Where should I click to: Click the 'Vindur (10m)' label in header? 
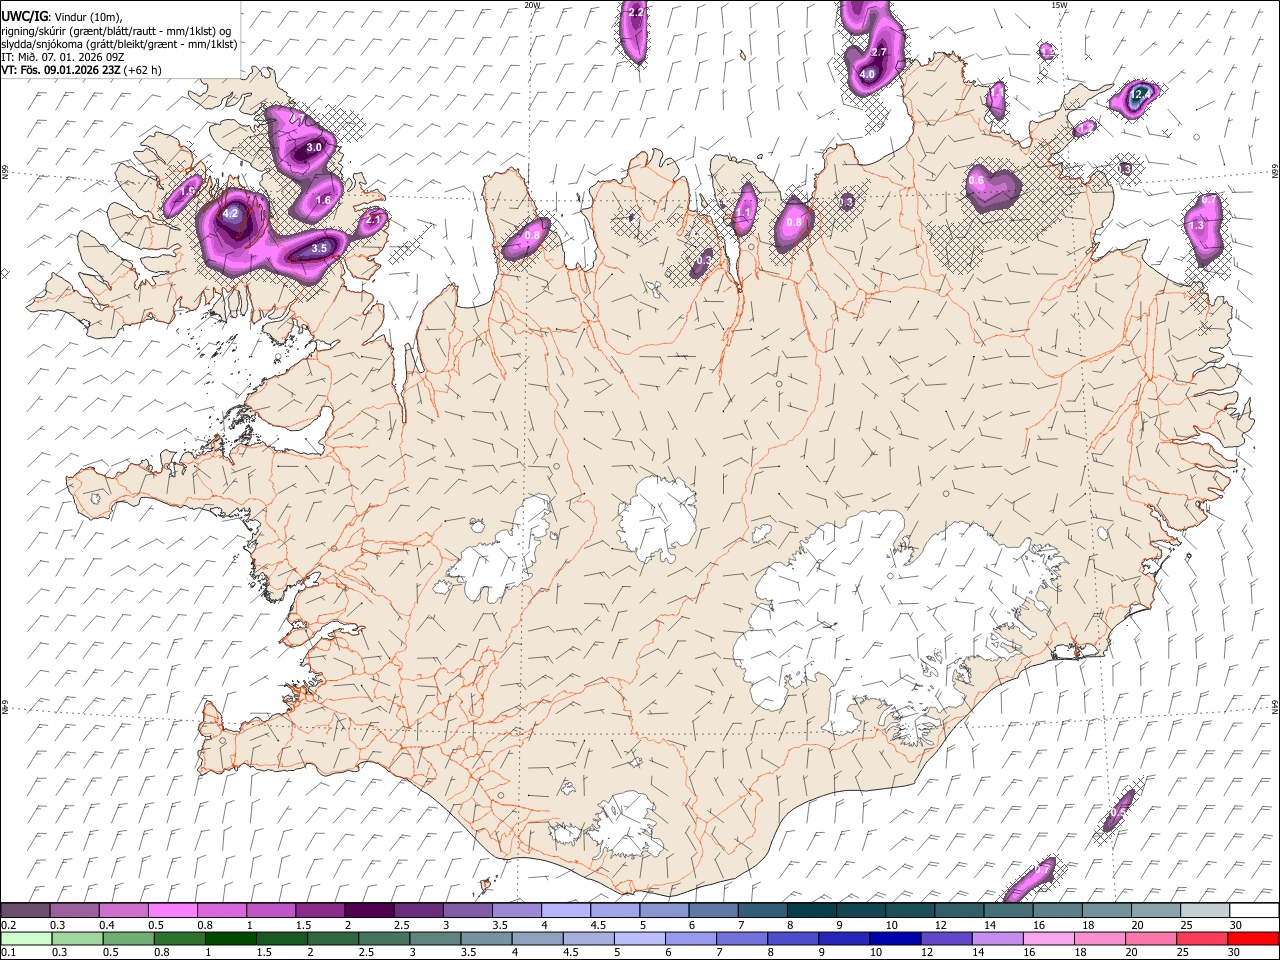tap(85, 17)
